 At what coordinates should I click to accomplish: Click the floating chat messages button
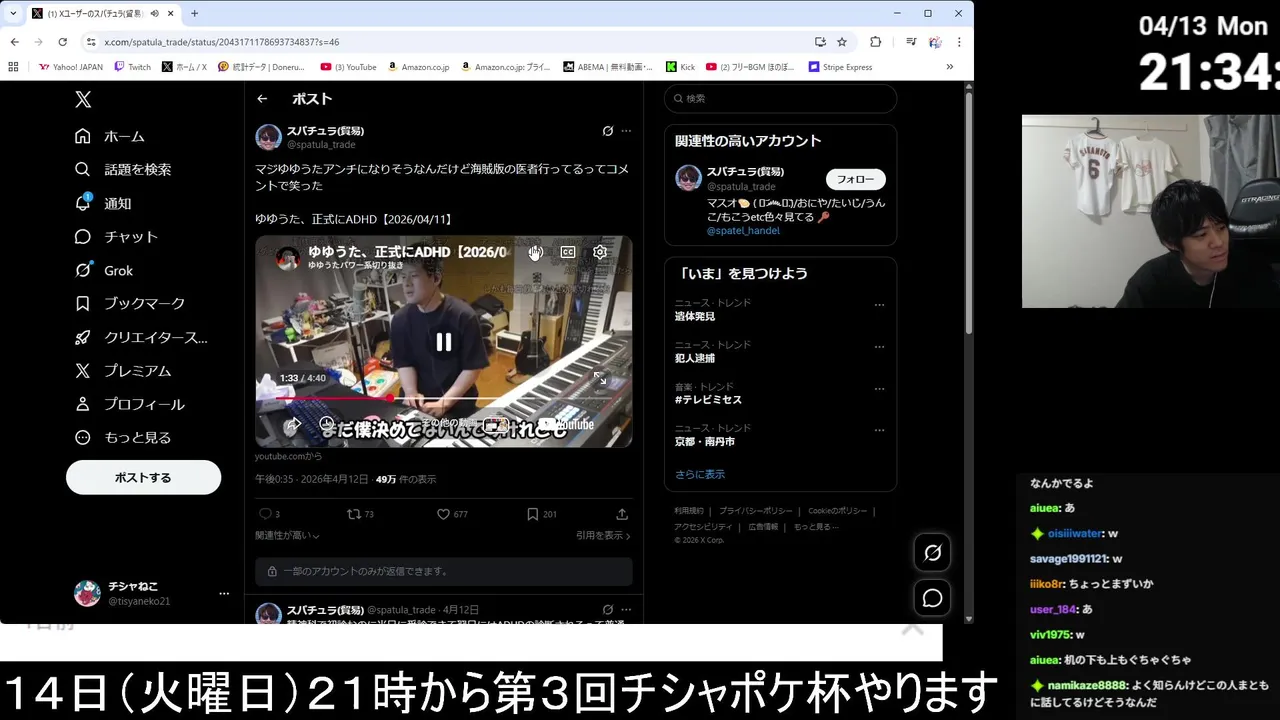932,598
